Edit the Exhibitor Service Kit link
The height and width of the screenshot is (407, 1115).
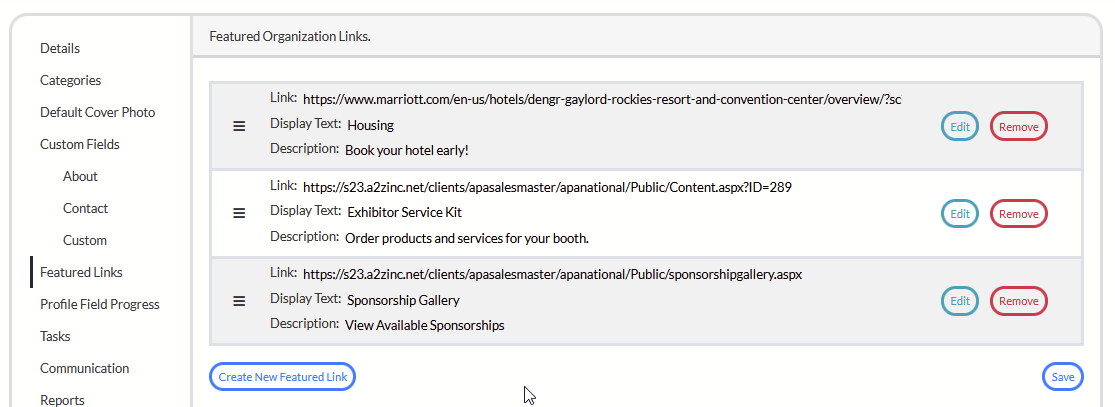pyautogui.click(x=960, y=214)
